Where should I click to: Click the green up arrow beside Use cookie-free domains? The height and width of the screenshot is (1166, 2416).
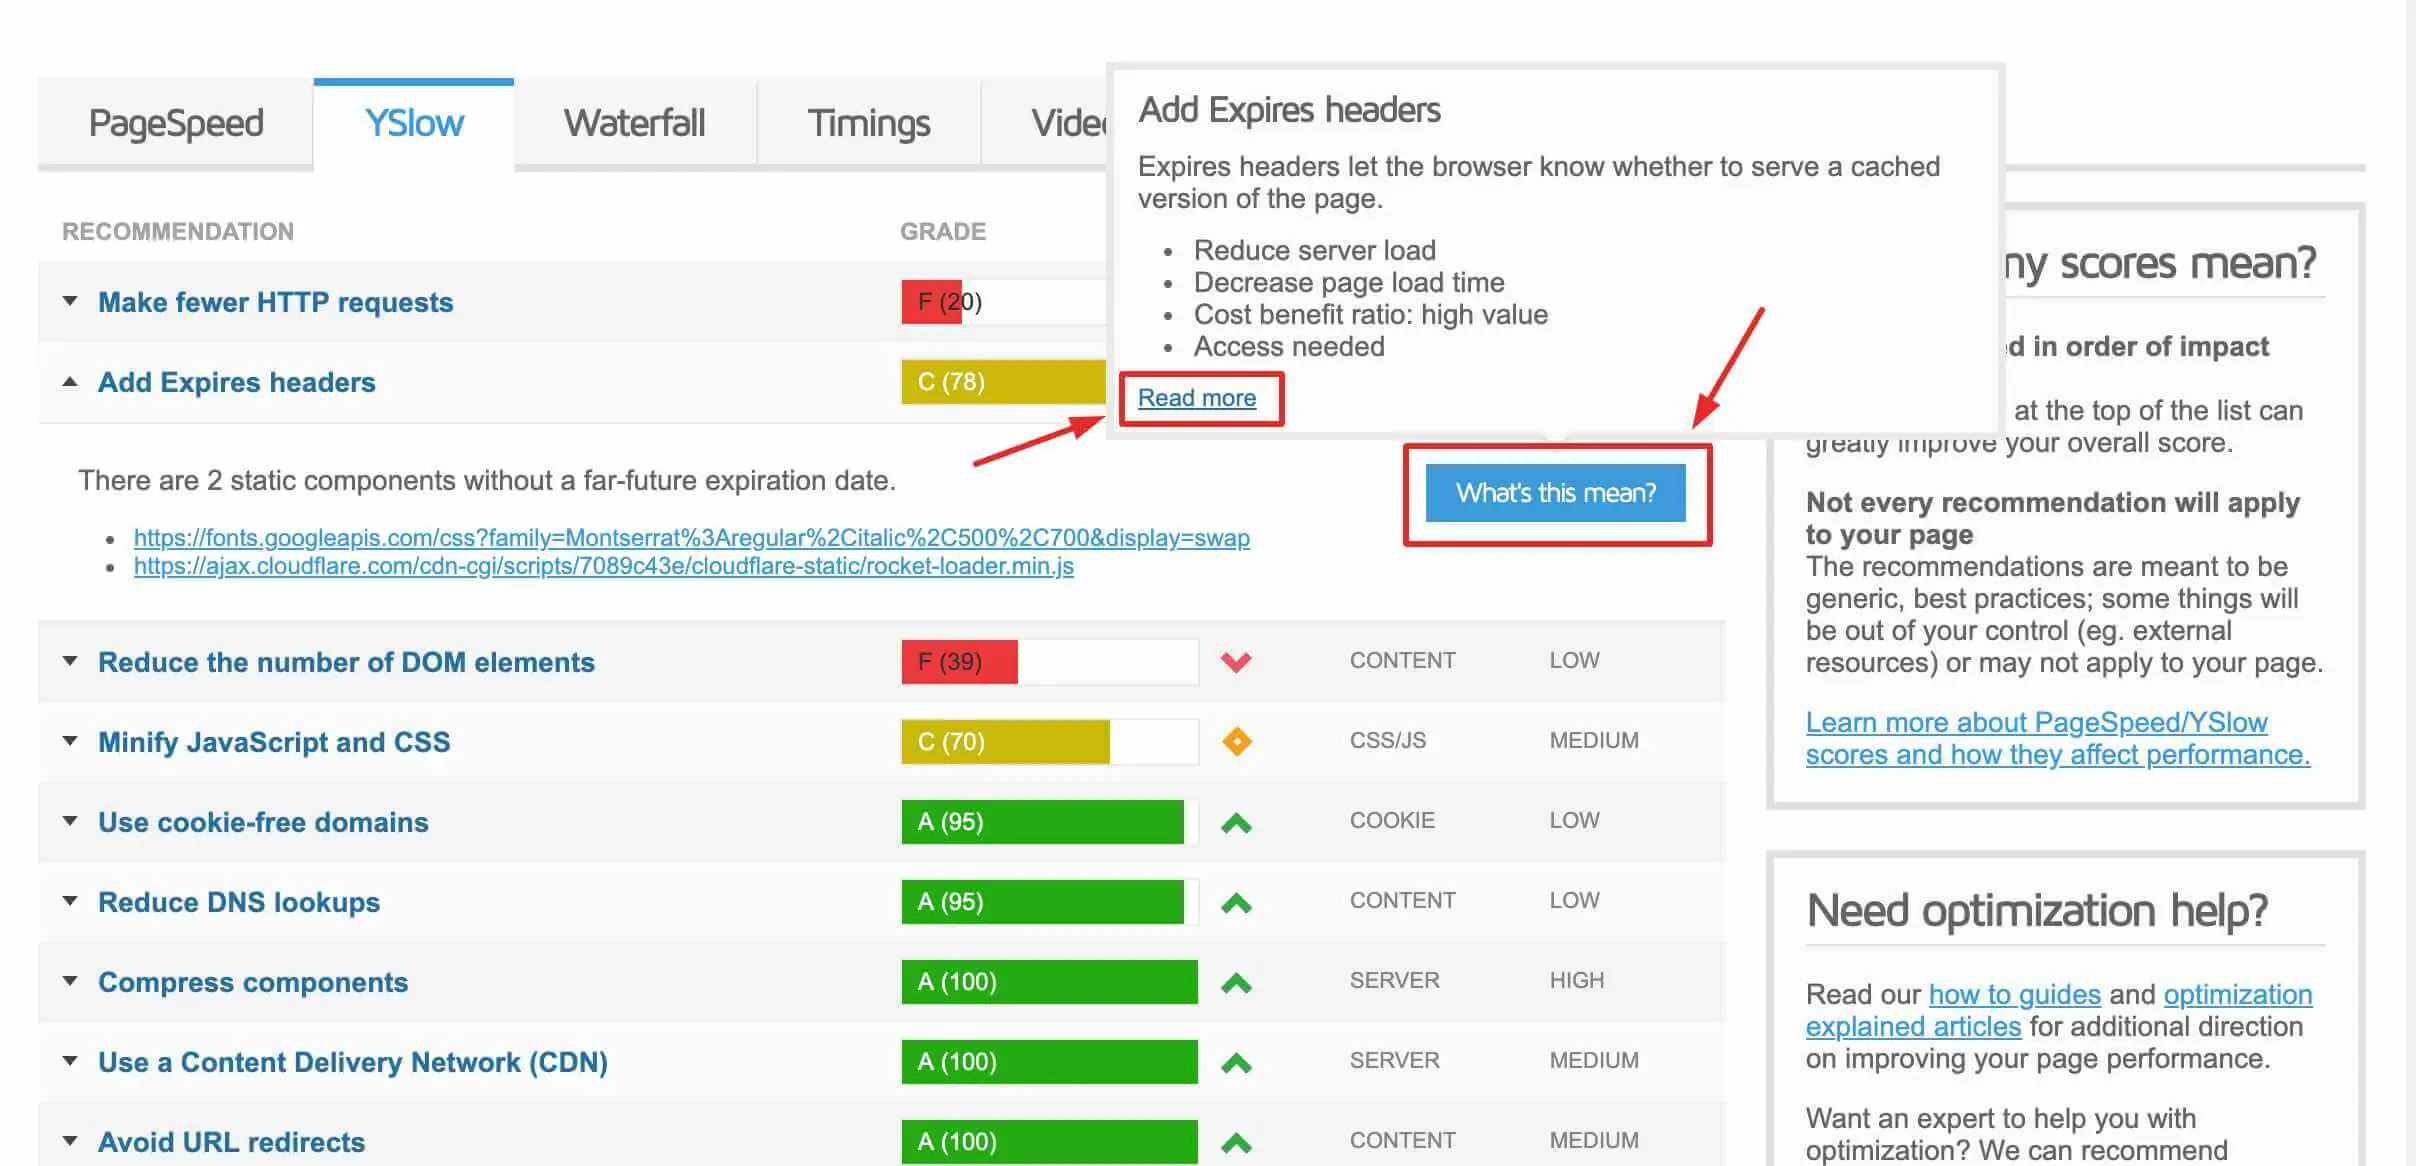(x=1237, y=822)
